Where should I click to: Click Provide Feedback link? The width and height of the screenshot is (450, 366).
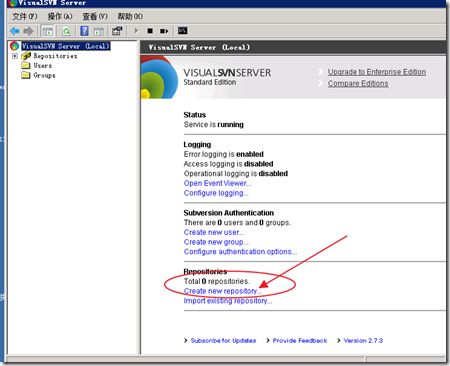click(x=300, y=341)
